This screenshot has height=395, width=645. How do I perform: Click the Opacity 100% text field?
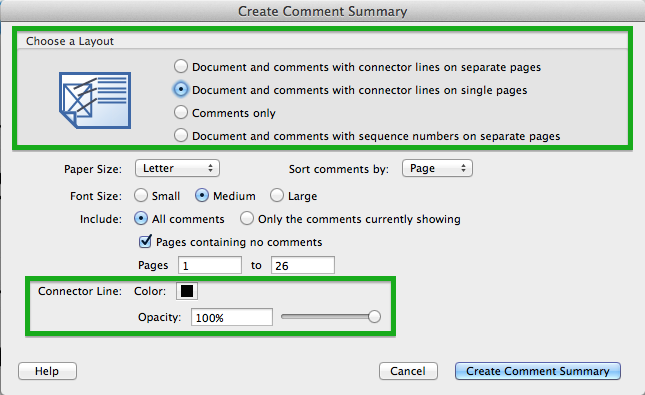click(232, 317)
